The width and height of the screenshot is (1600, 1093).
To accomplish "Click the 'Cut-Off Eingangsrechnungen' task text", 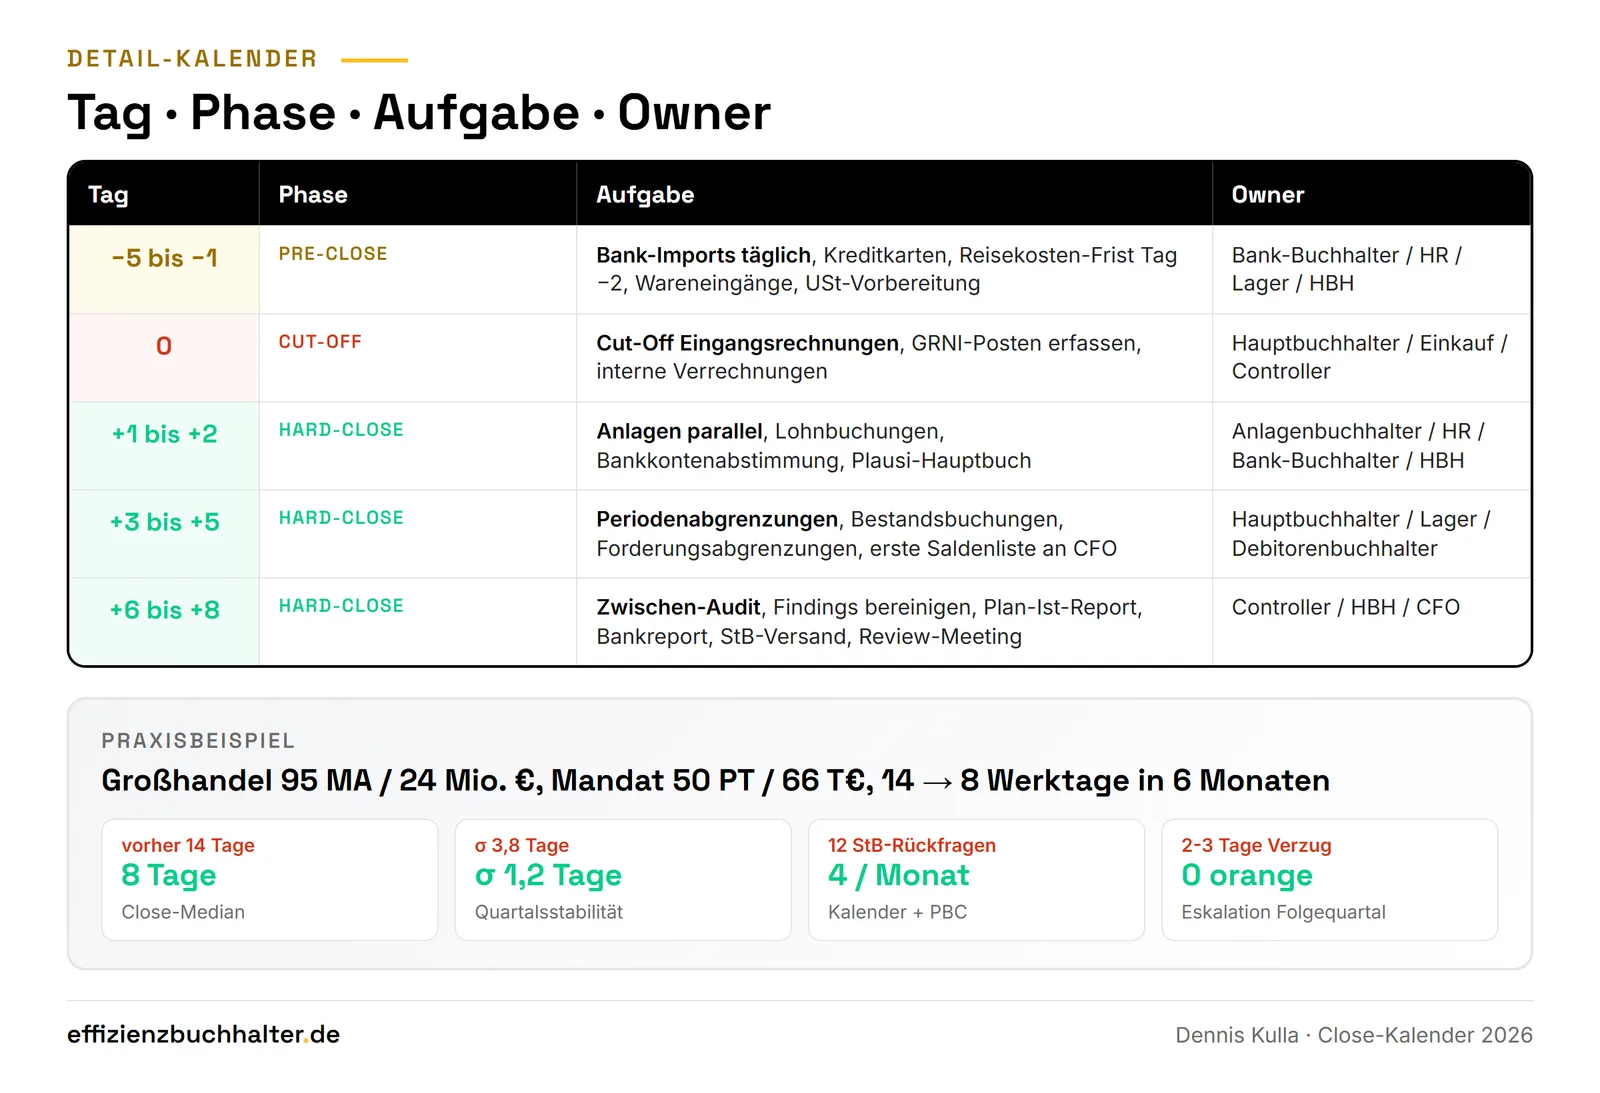I will pos(747,344).
